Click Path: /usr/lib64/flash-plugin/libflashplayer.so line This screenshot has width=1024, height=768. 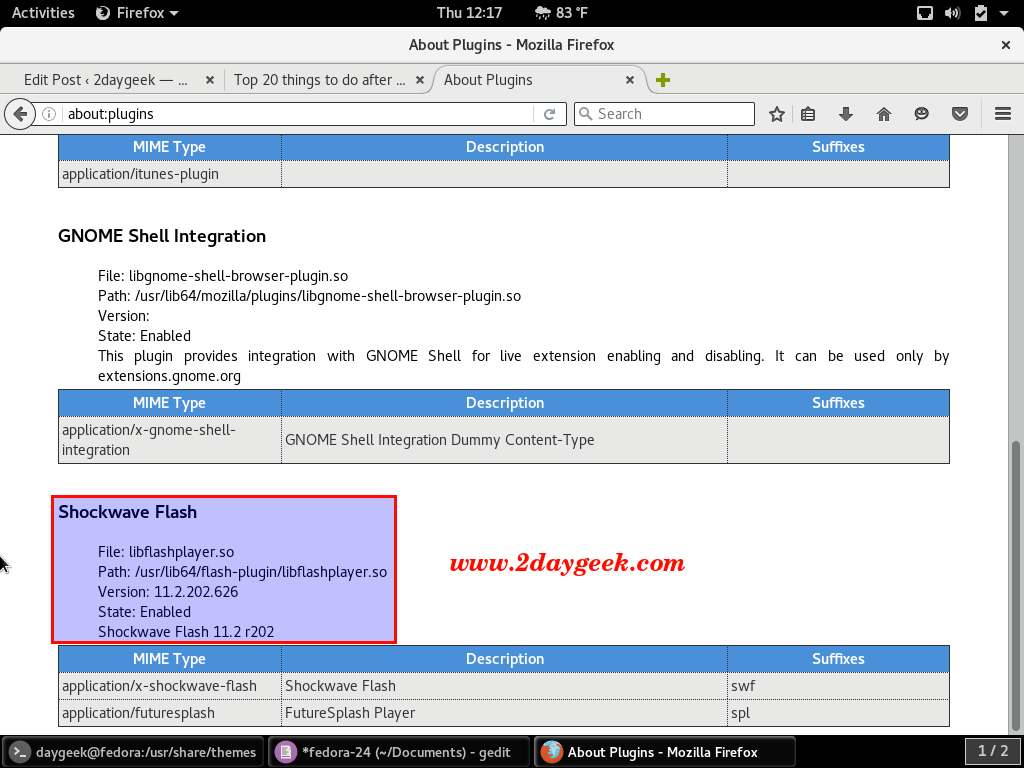pos(242,572)
